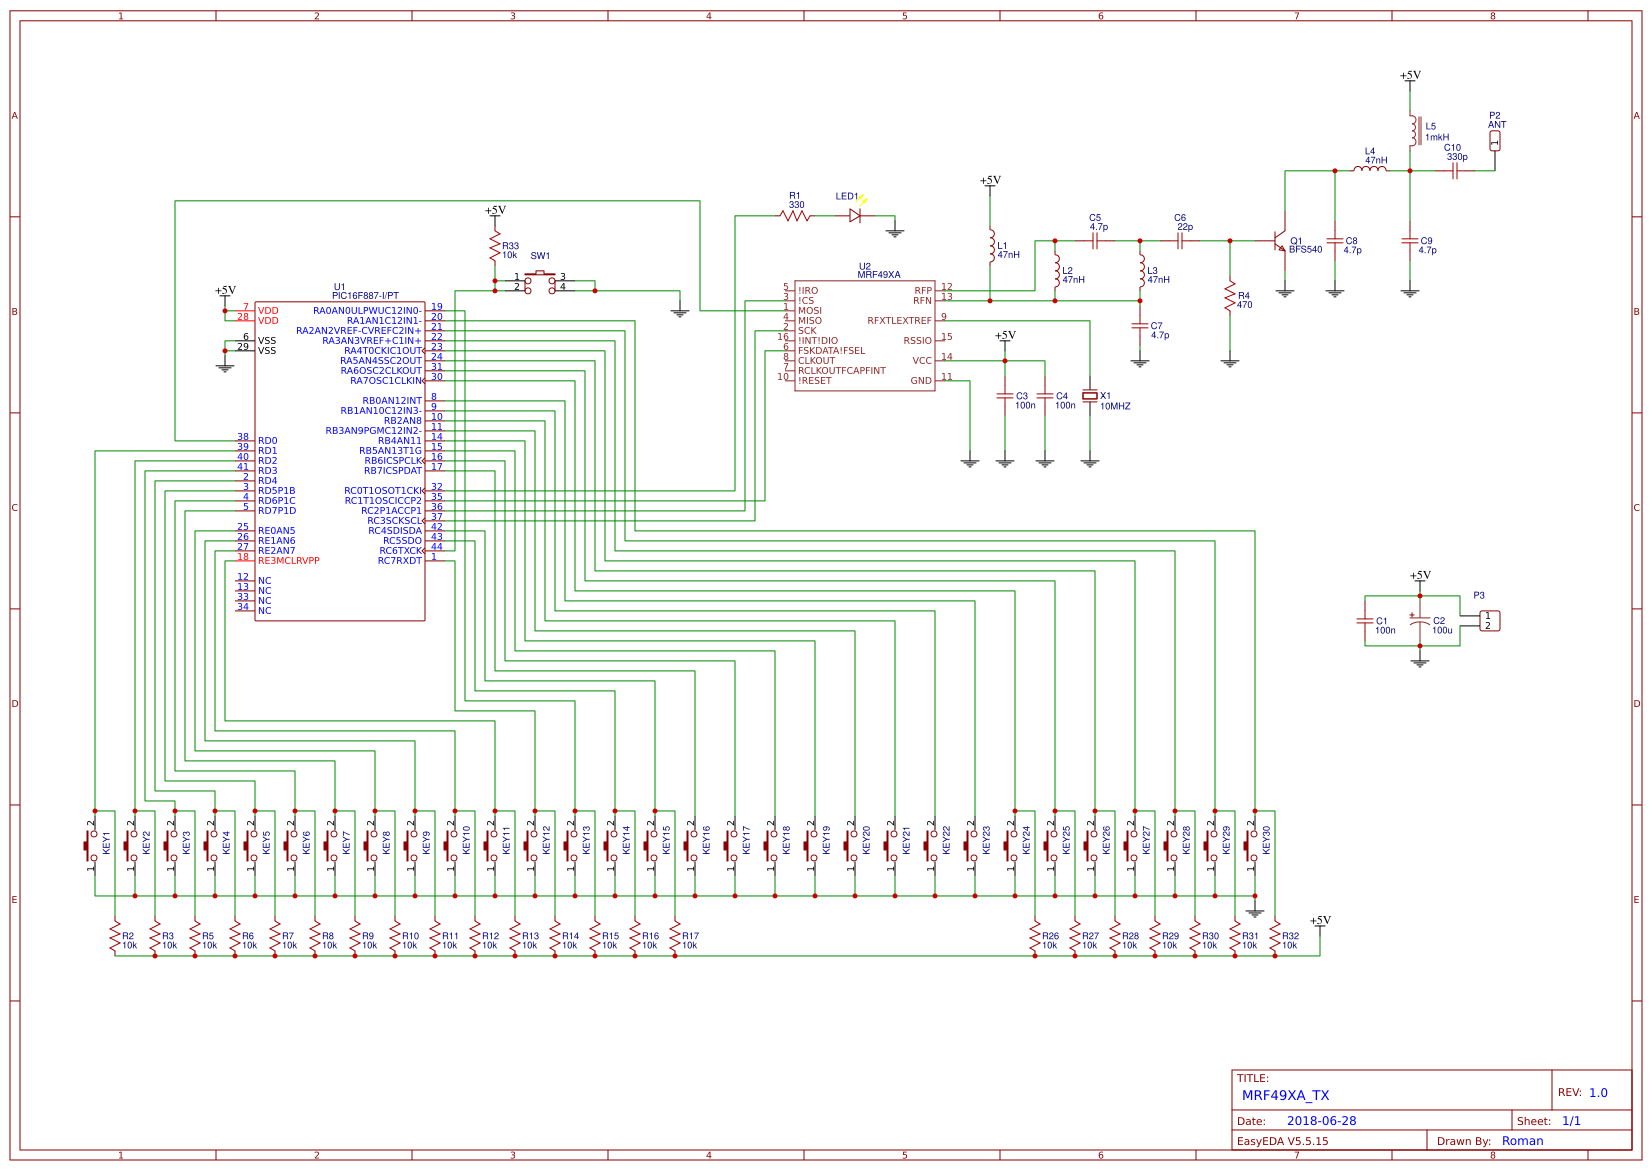1652x1170 pixels.
Task: Click the X1 10MHZ crystal symbol
Action: [1090, 396]
